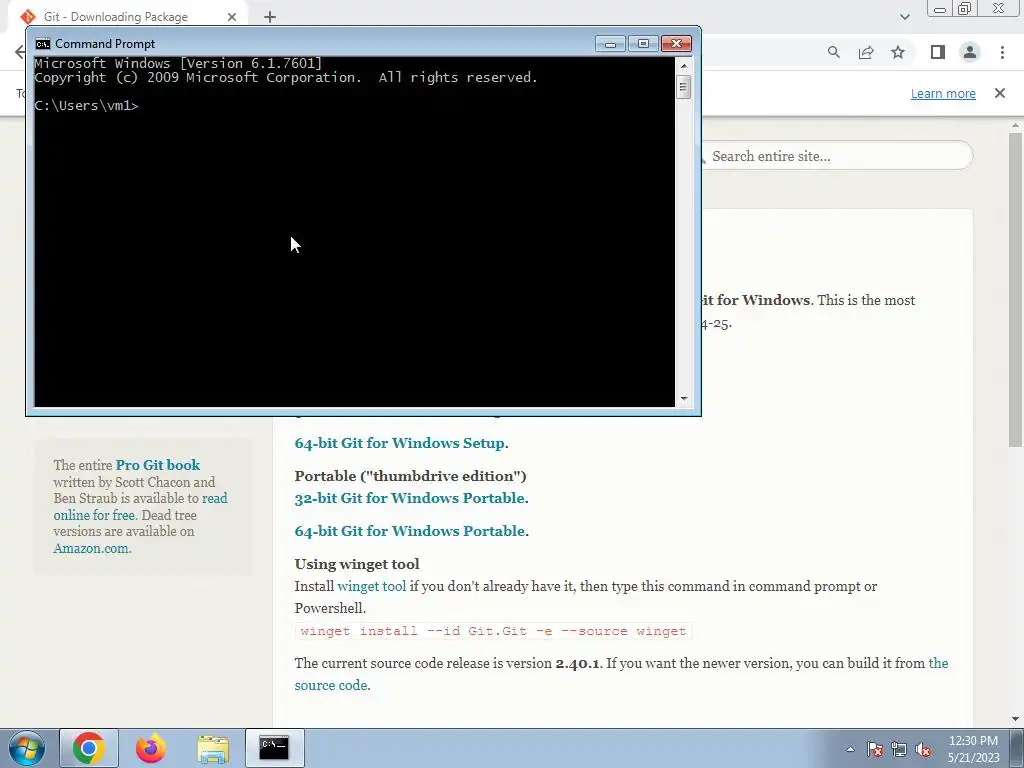The image size is (1024, 768).
Task: Click the browser page vertical scrollbar thumb
Action: pos(1015,289)
